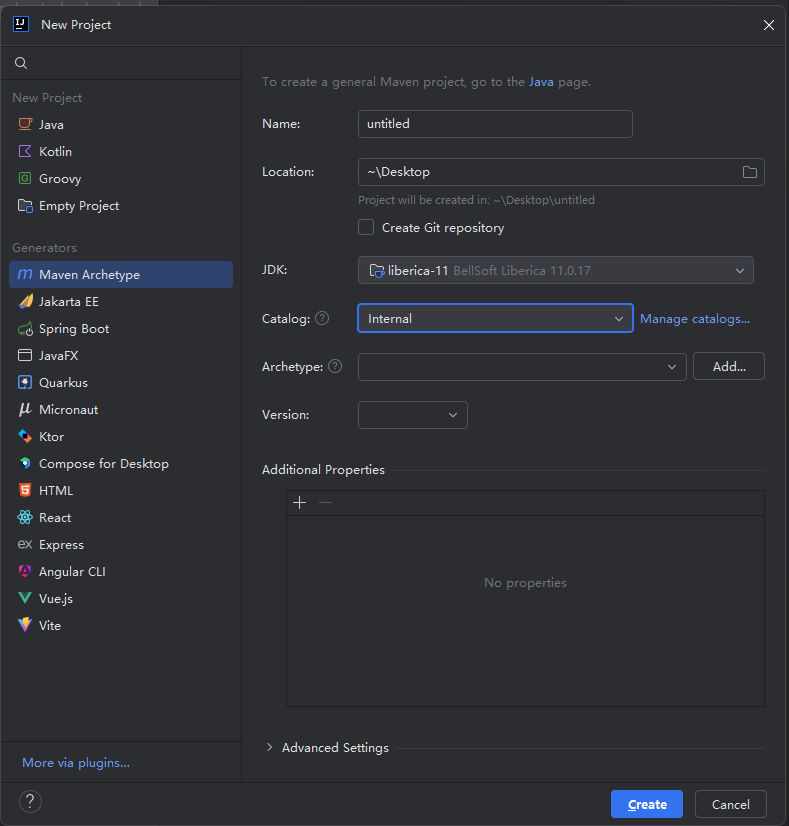The height and width of the screenshot is (826, 789).
Task: Open More via plugins... link
Action: (76, 763)
